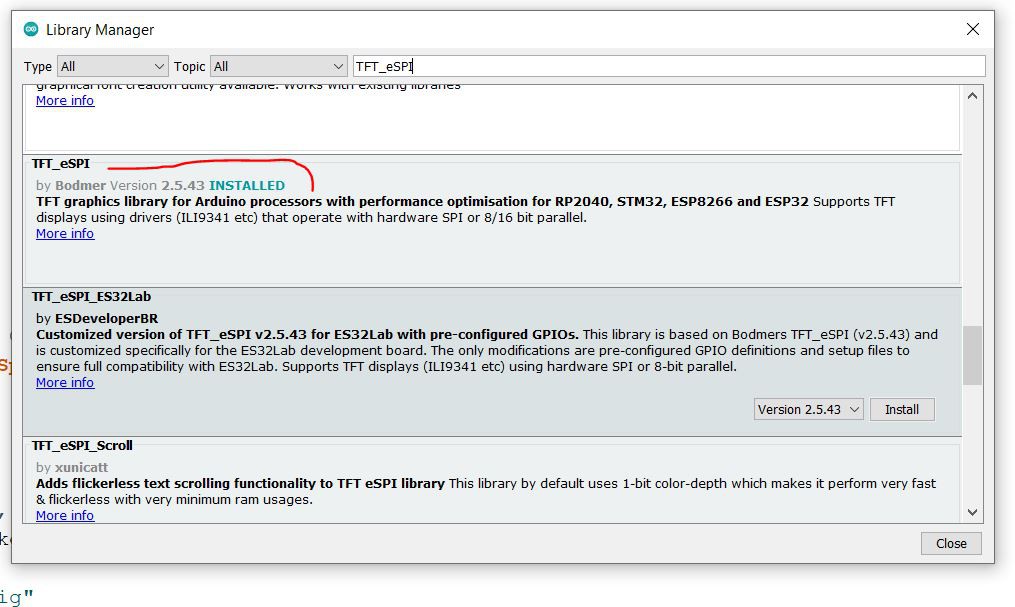Click the scrollbar track above the thumb

(x=972, y=215)
